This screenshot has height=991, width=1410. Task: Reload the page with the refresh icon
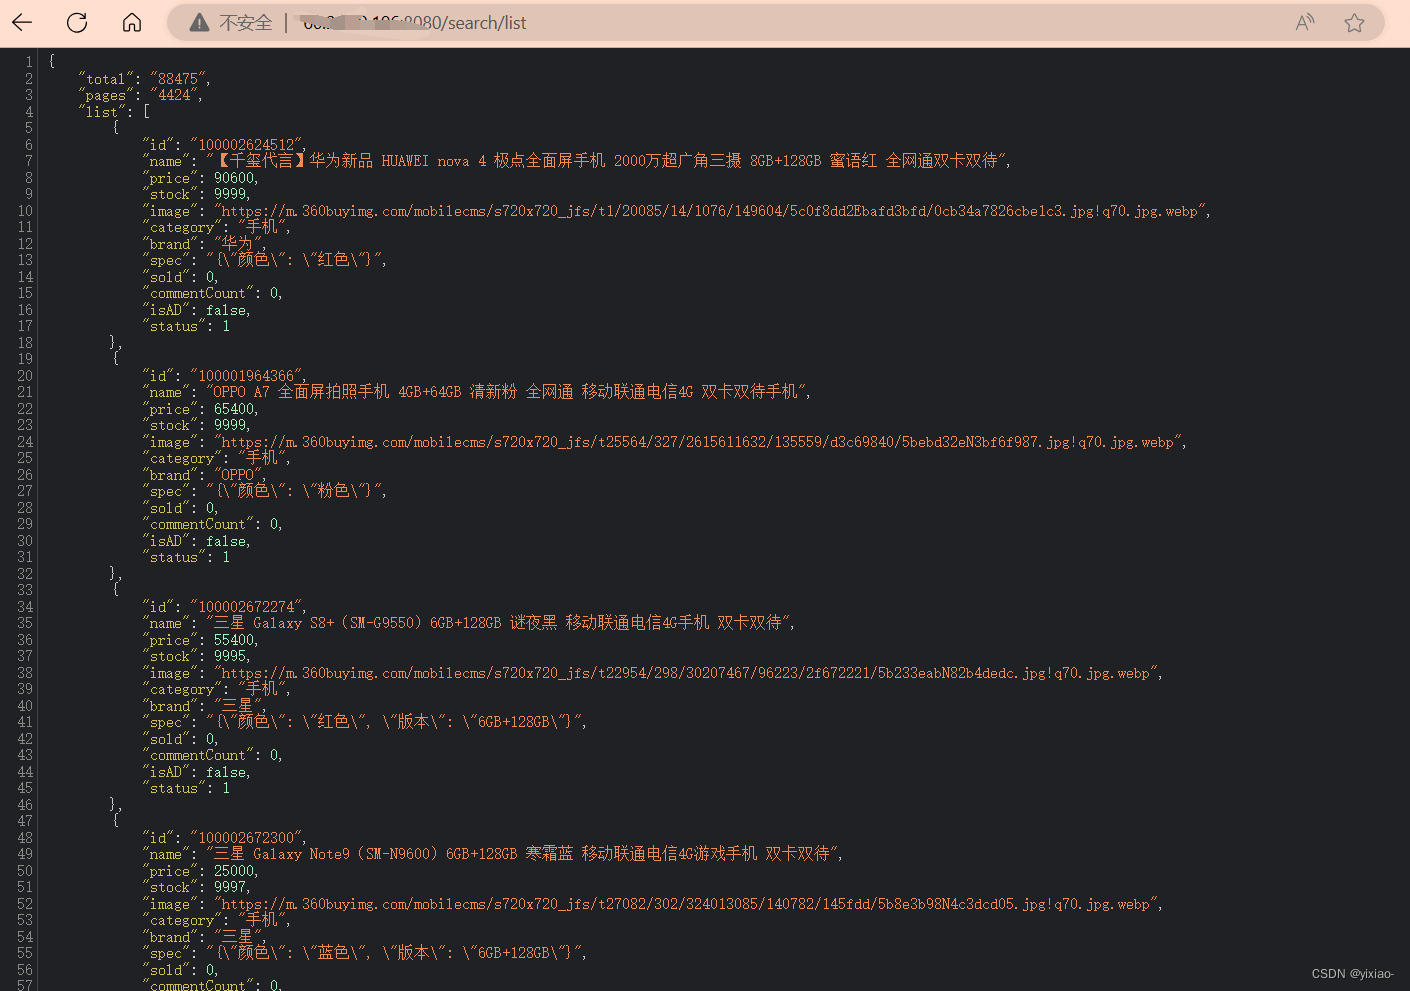(x=77, y=22)
